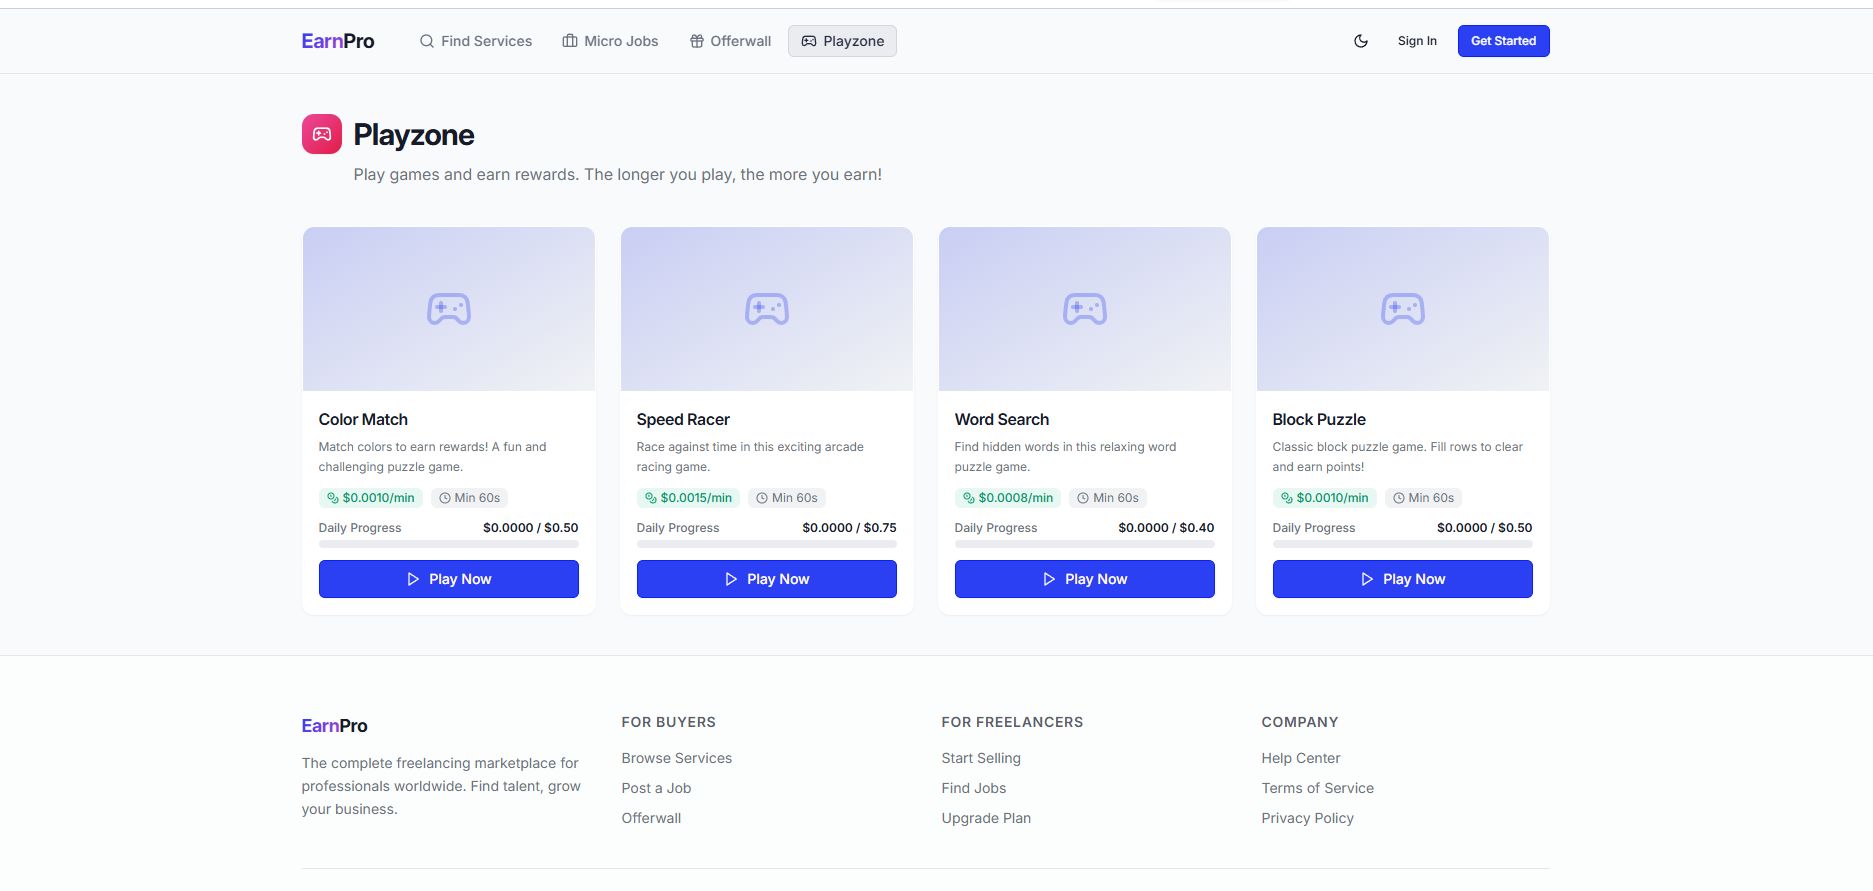Select the Playzone navigation tab
The height and width of the screenshot is (891, 1873).
coord(842,41)
